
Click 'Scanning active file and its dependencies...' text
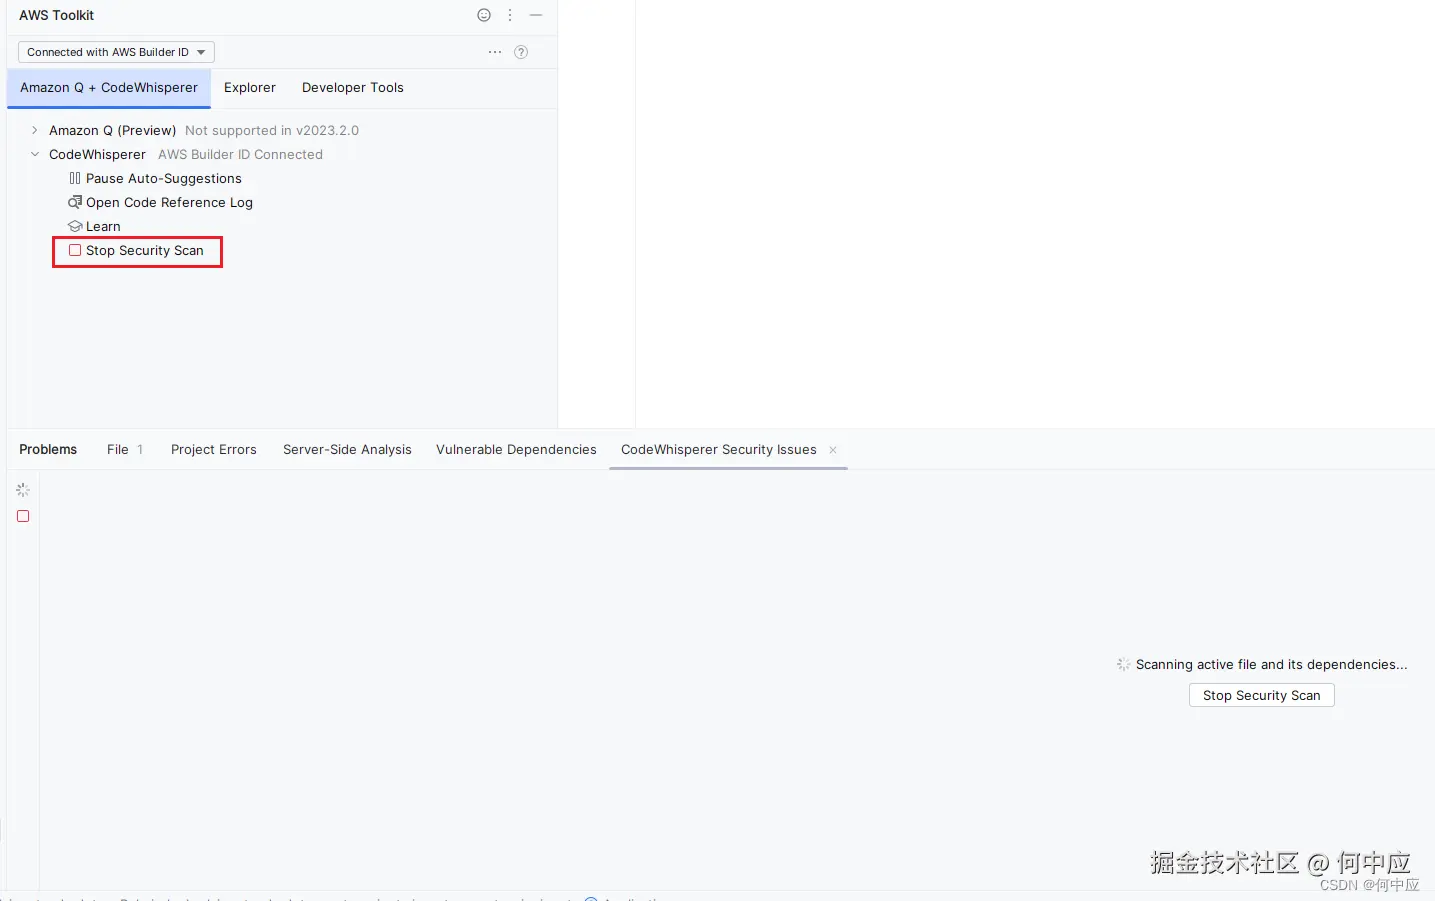click(1271, 664)
